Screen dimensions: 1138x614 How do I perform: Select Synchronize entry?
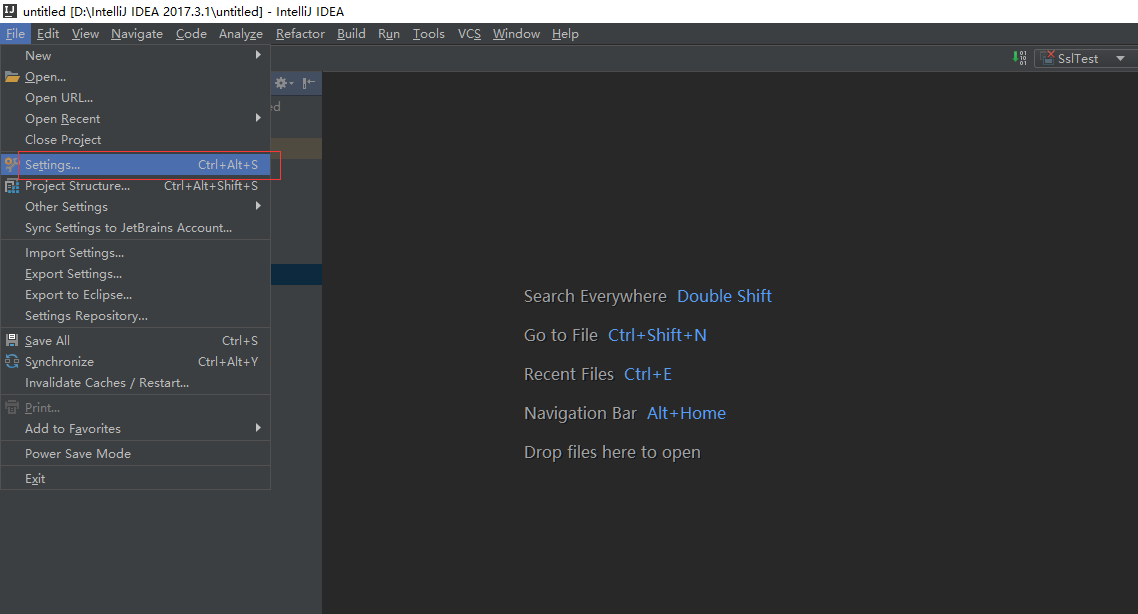coord(136,361)
